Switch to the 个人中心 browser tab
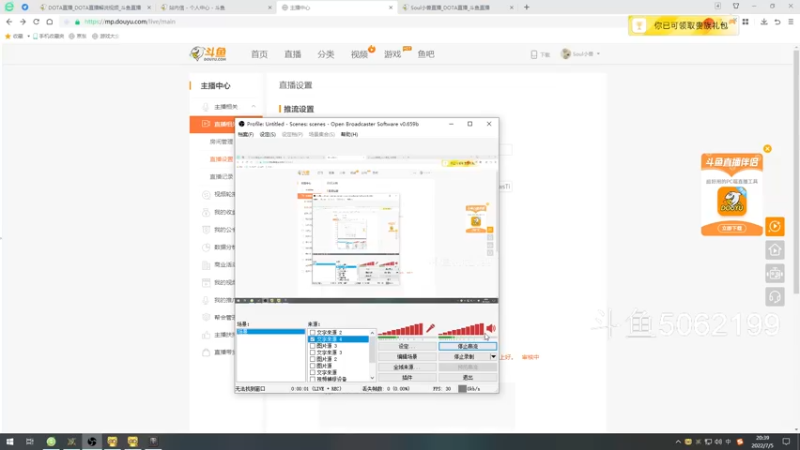 214,8
